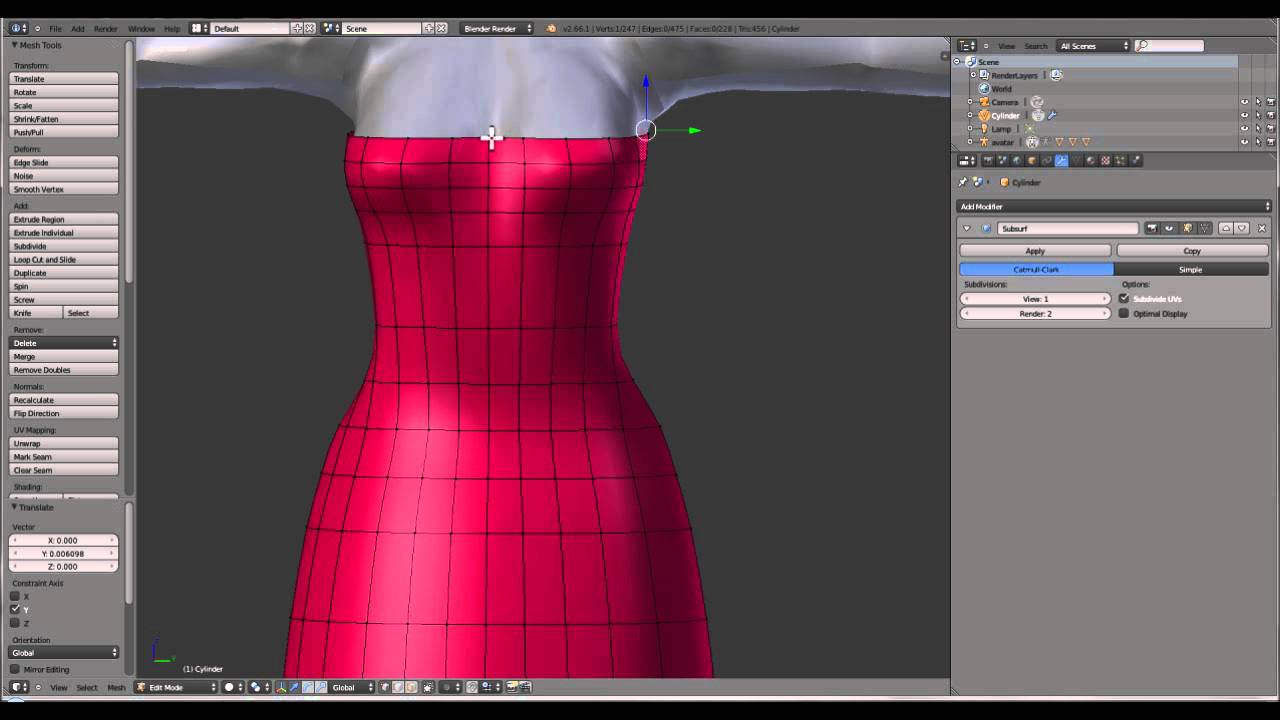
Task: Enable Optimal Display checkbox
Action: click(1124, 313)
